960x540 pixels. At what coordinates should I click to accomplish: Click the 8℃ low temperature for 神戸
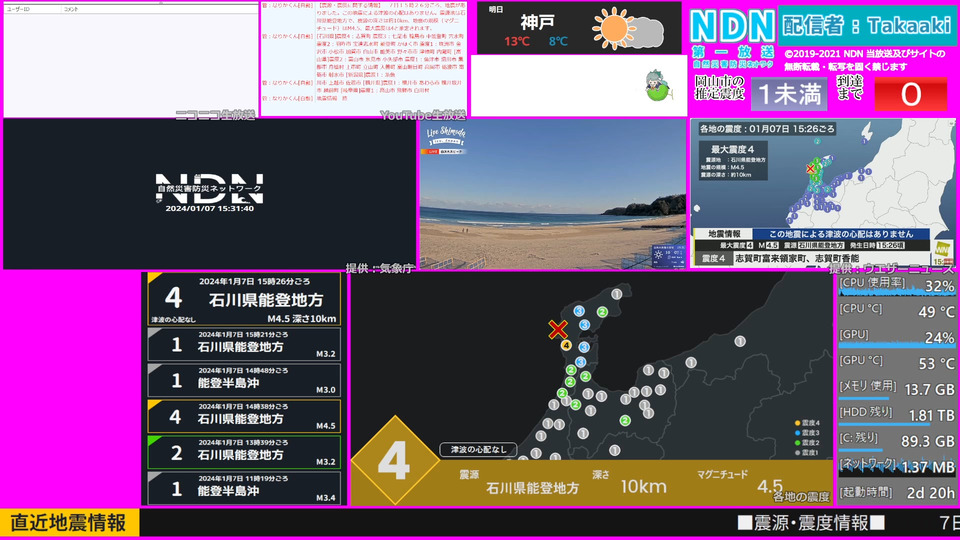pyautogui.click(x=558, y=42)
